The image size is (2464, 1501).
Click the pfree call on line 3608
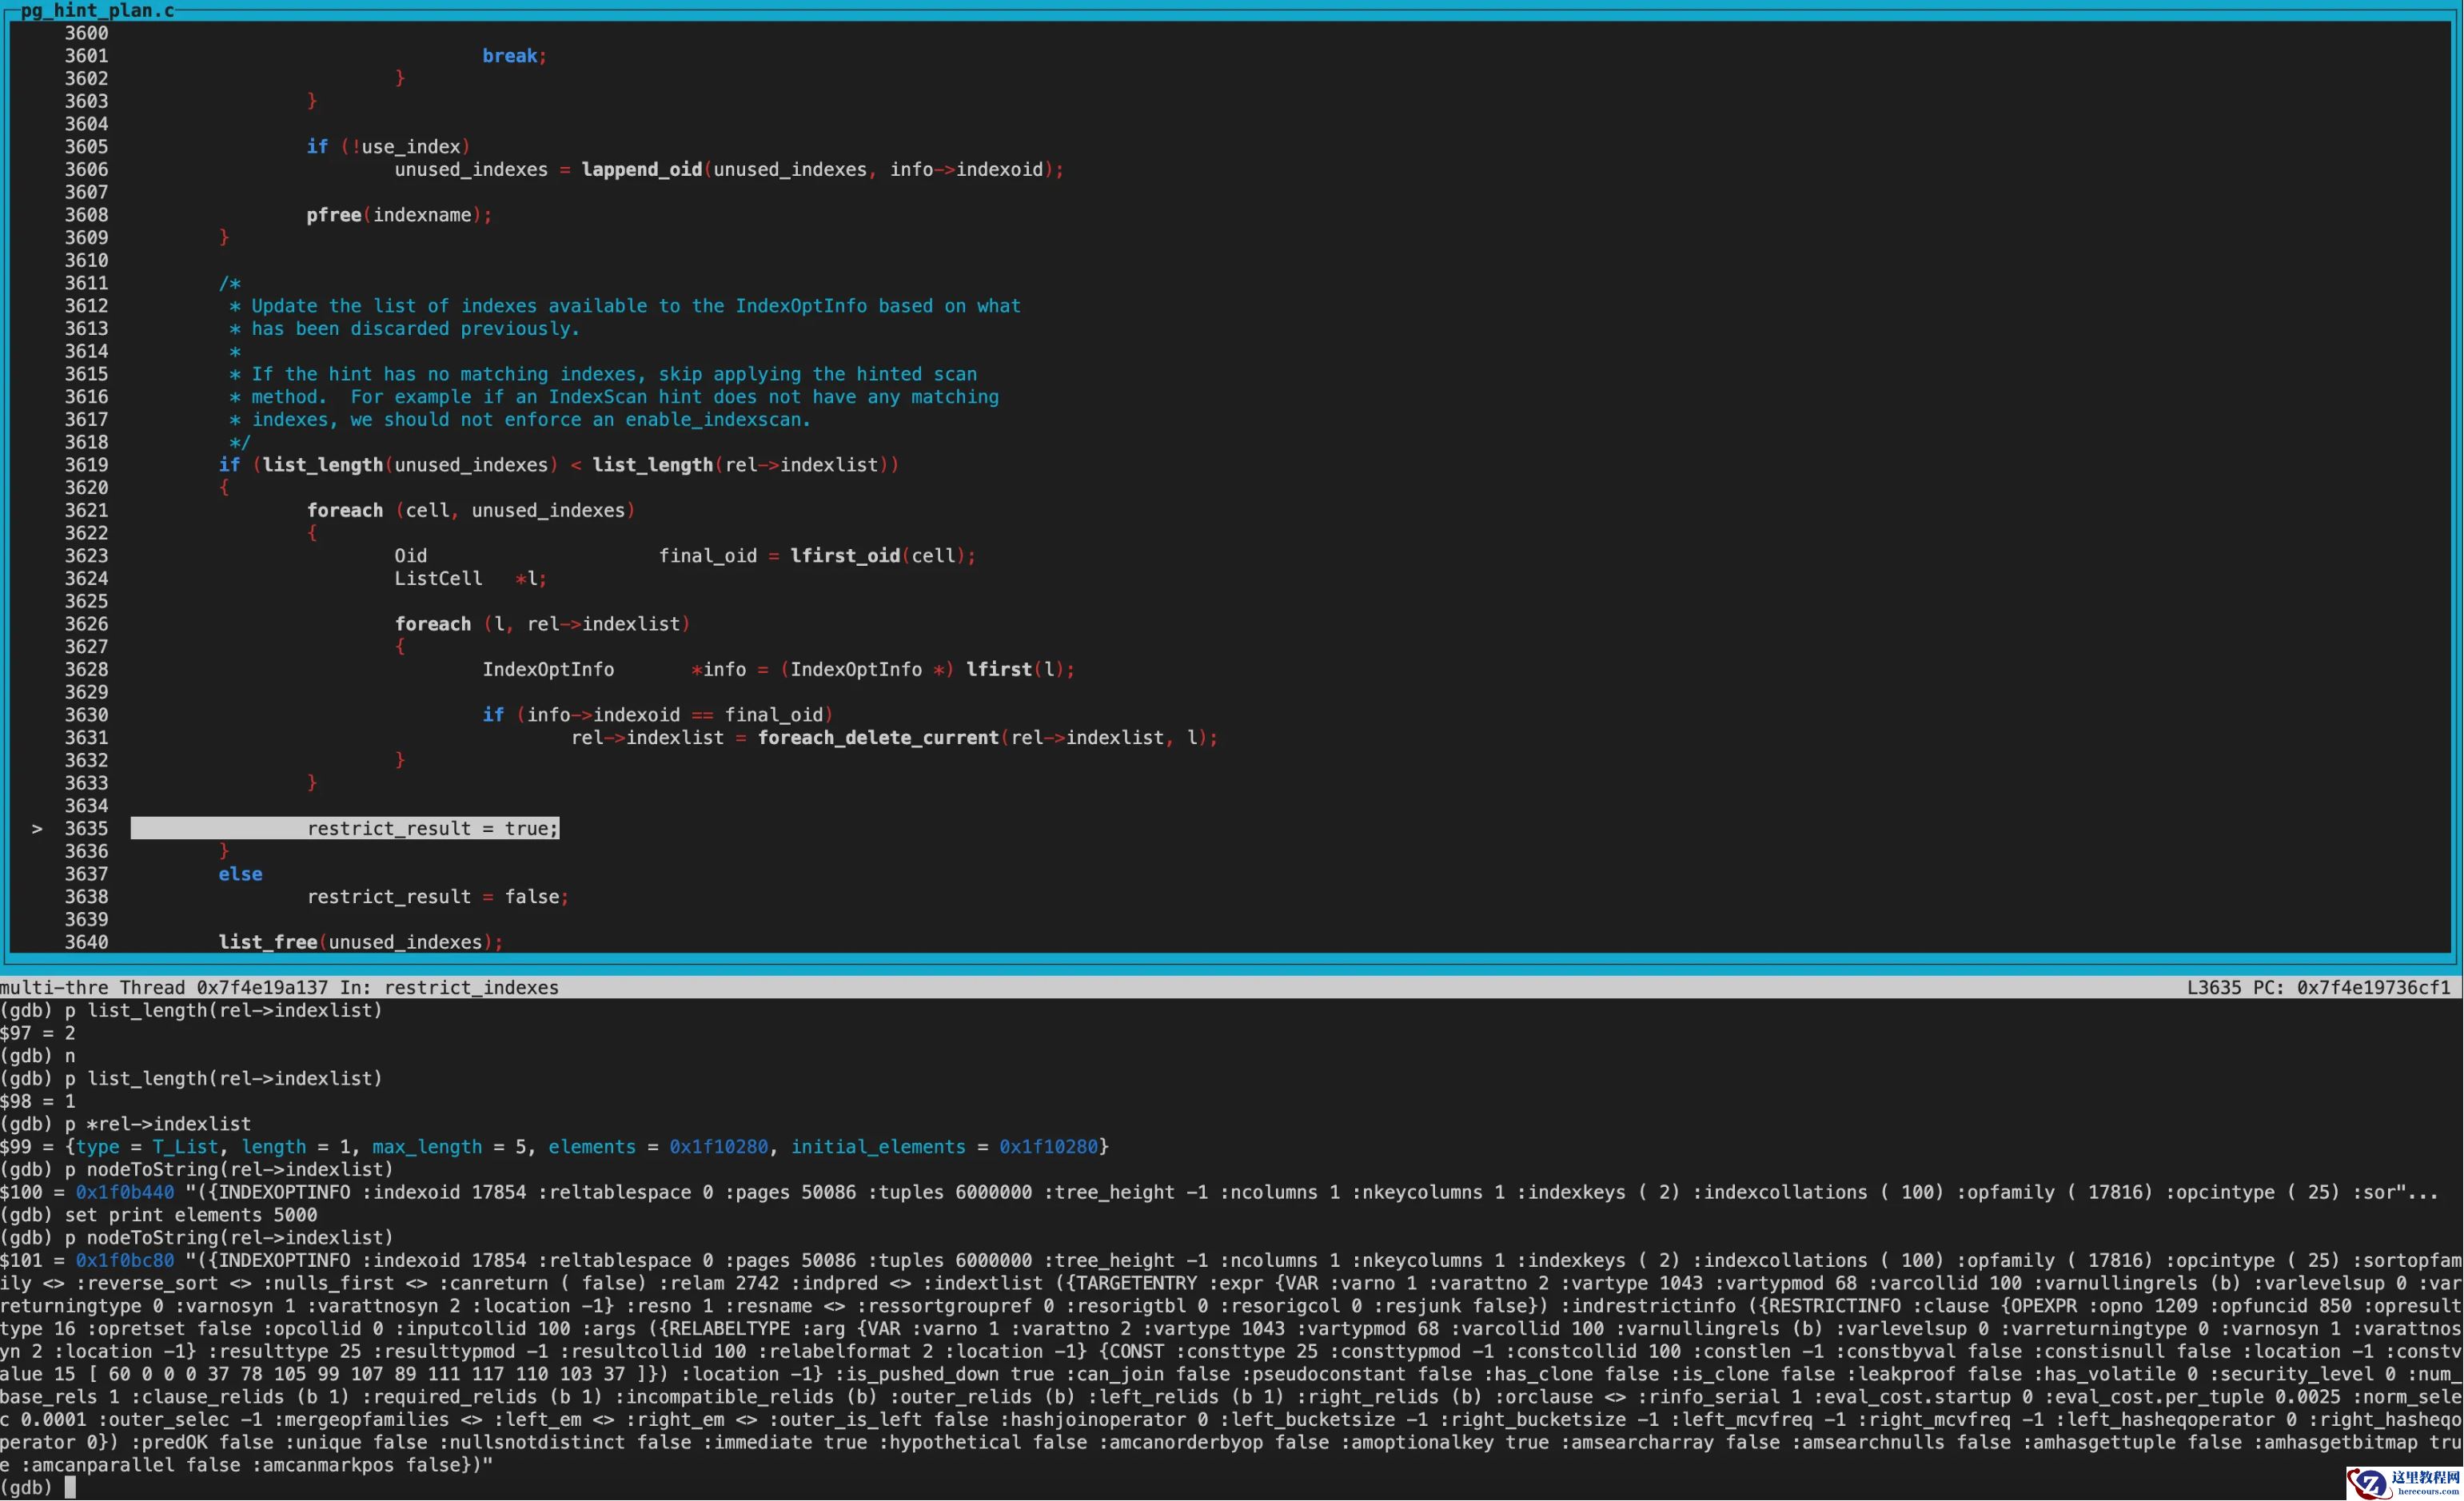point(333,215)
